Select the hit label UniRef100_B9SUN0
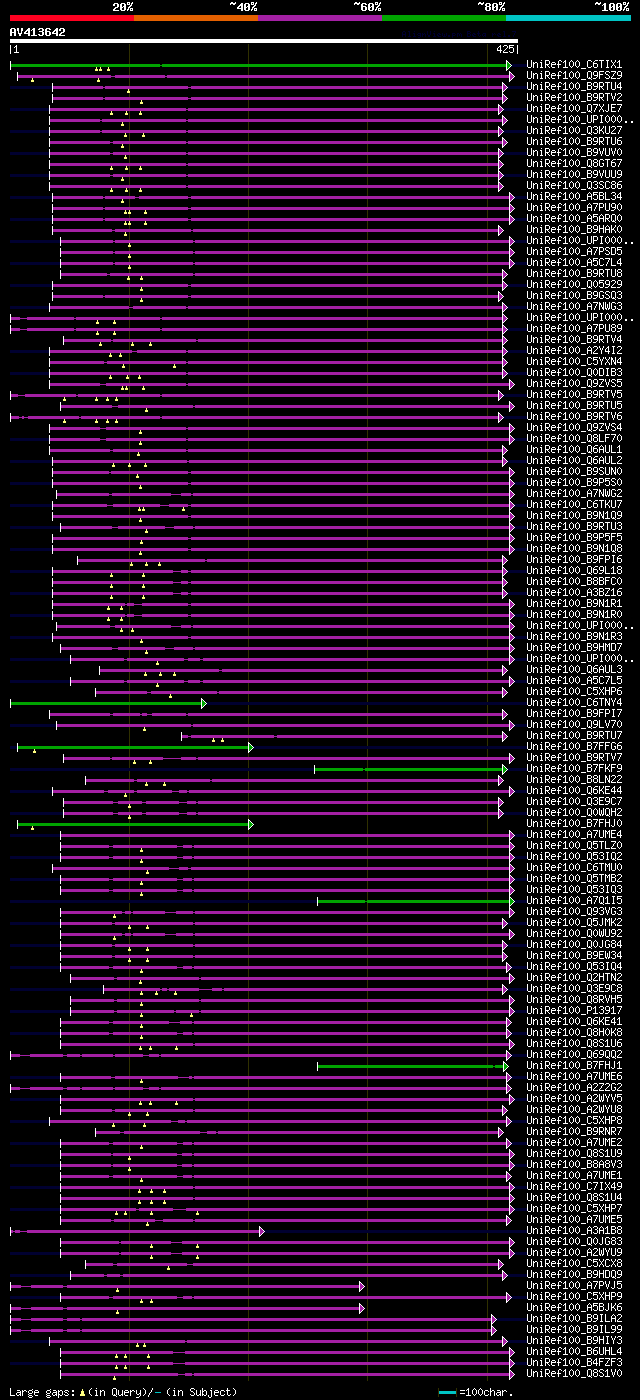 [x=573, y=471]
